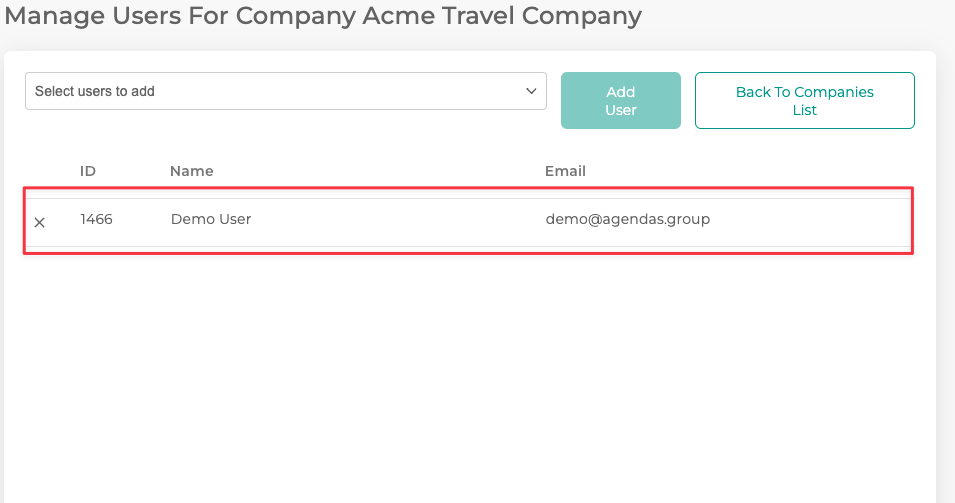955x503 pixels.
Task: Click the chevron arrow in the user selector
Action: [x=531, y=91]
